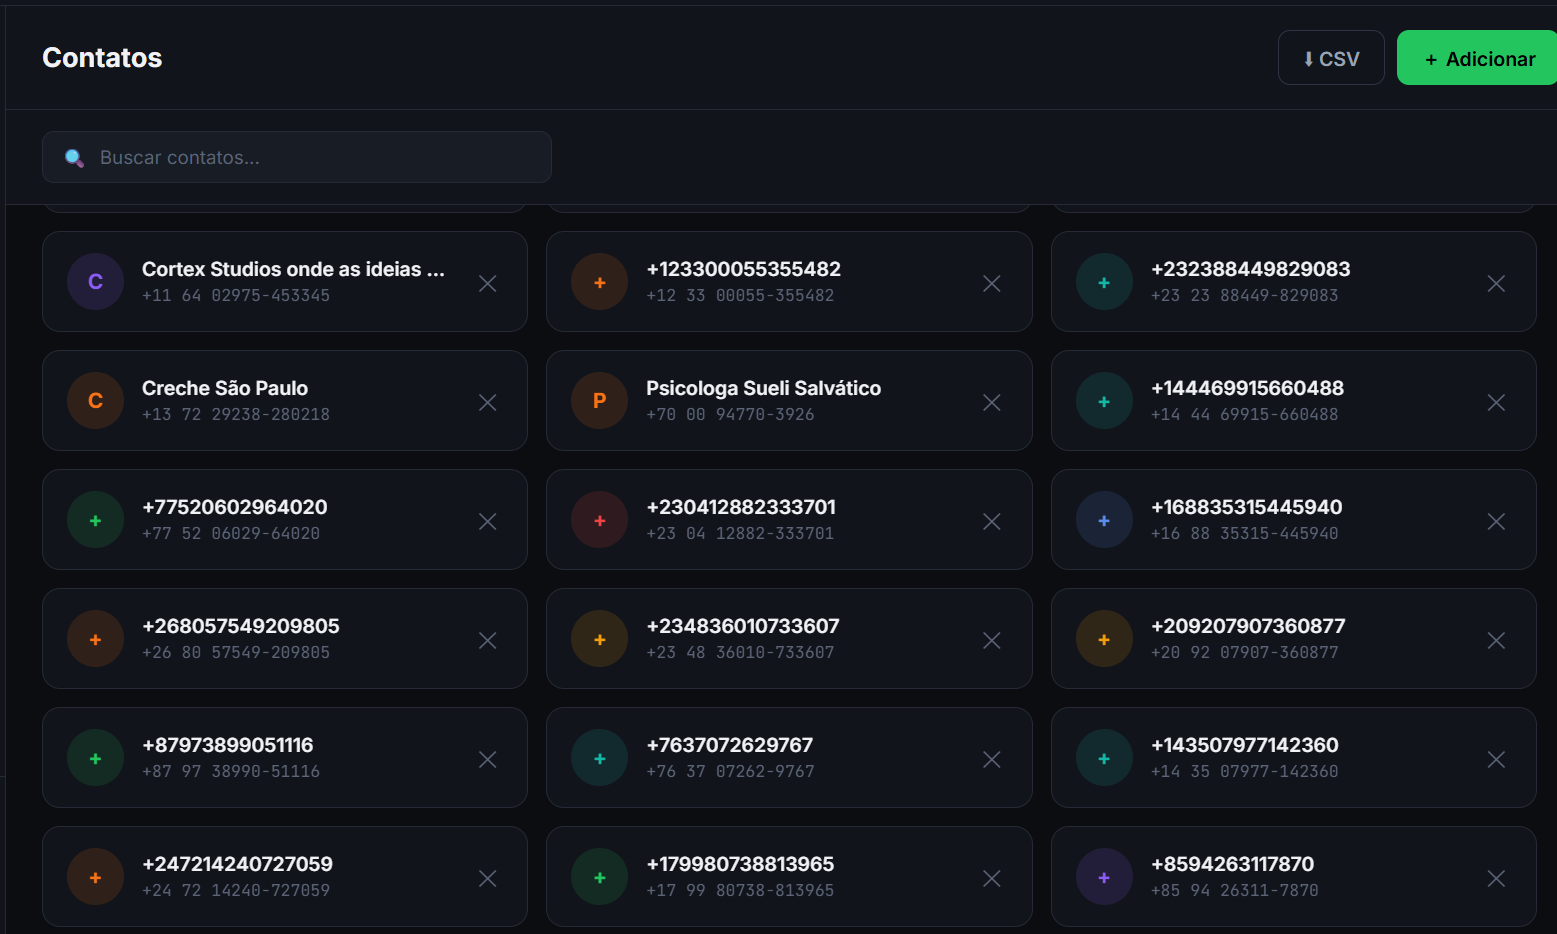Click the avatar of +234836010733607
1557x934 pixels.
599,638
